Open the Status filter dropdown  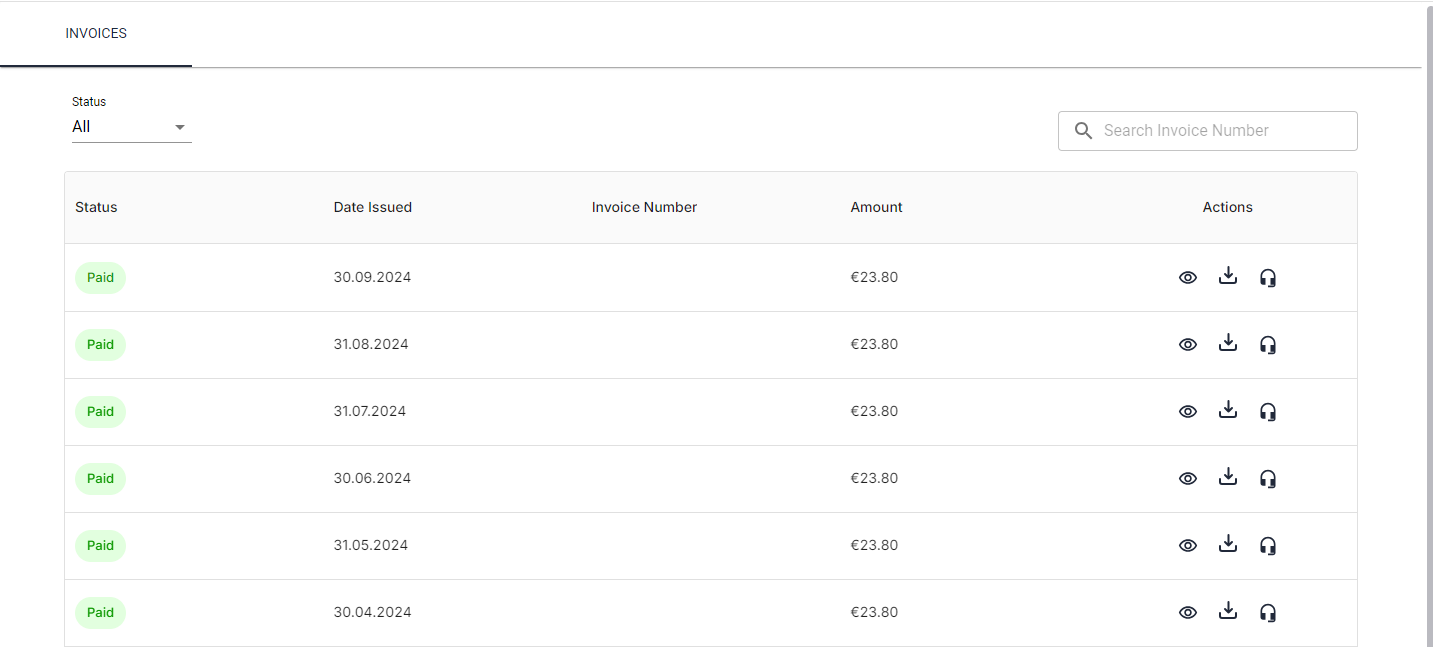[x=130, y=127]
